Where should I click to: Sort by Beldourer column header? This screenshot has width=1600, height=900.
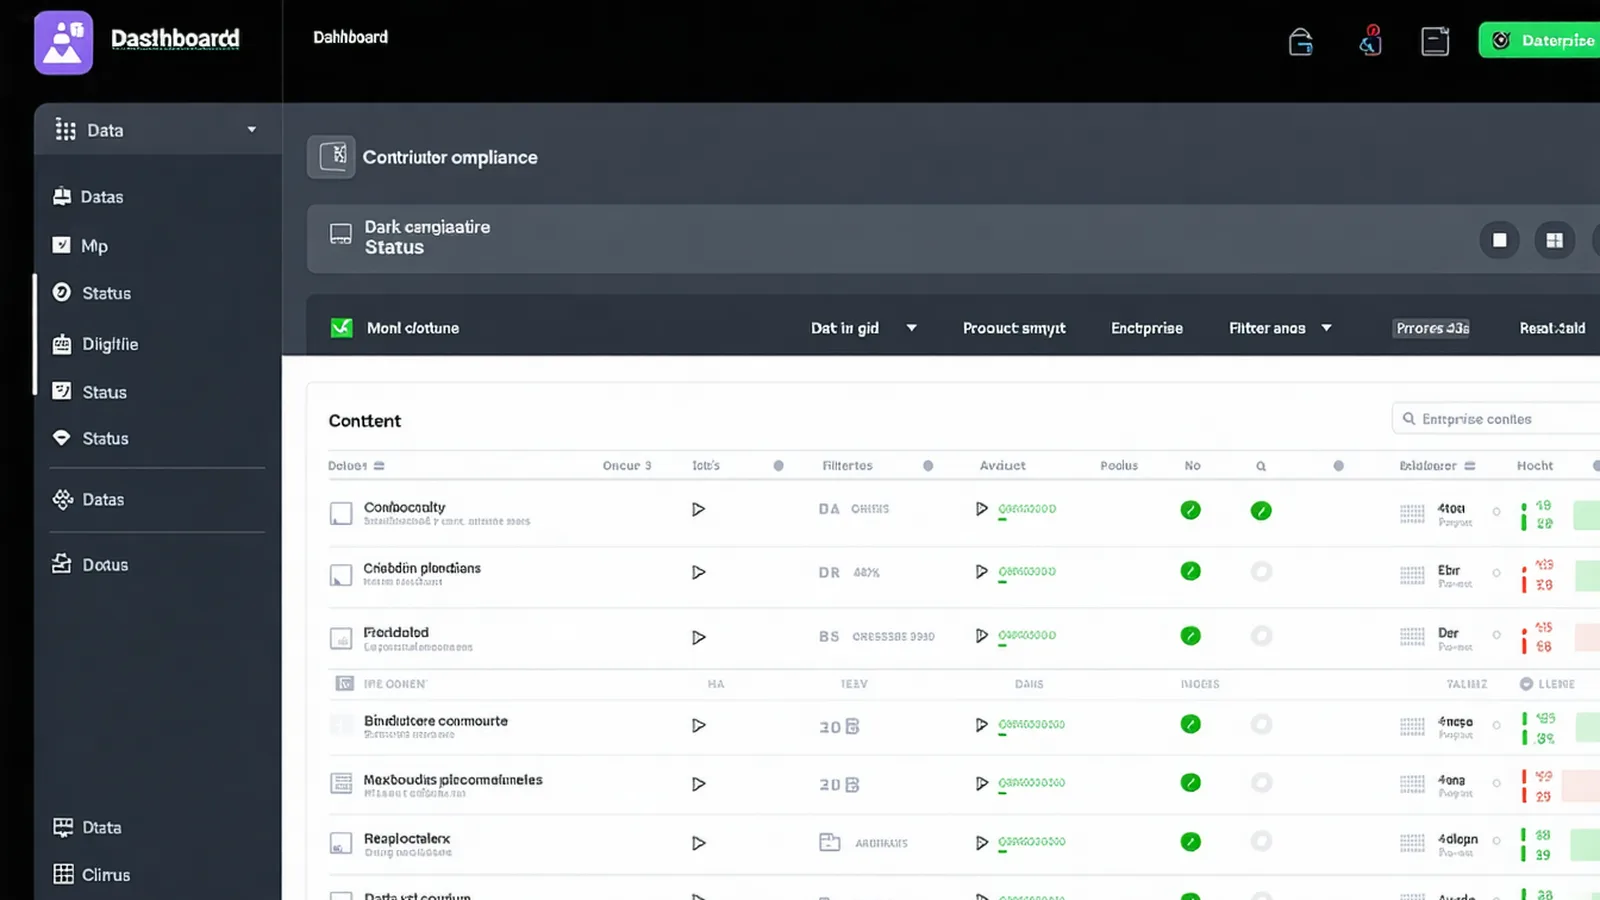1437,466
